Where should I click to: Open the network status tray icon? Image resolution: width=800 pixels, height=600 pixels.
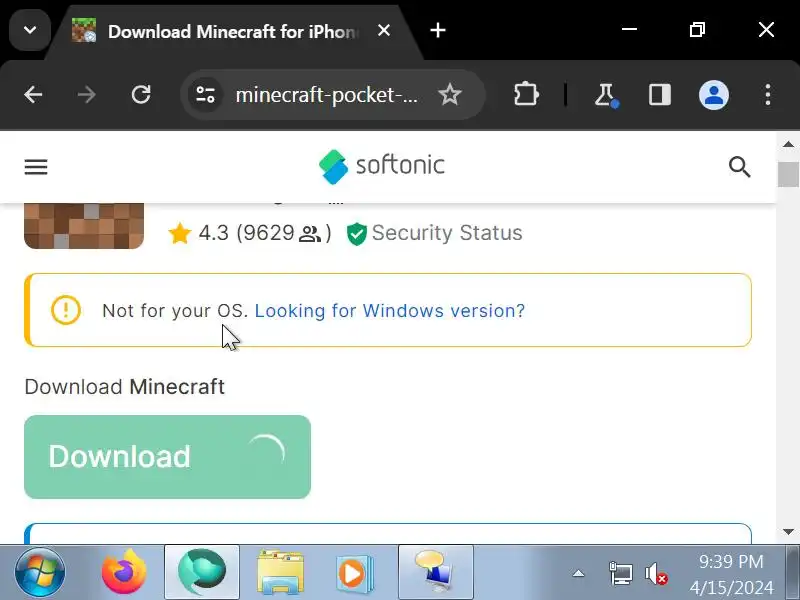(620, 573)
